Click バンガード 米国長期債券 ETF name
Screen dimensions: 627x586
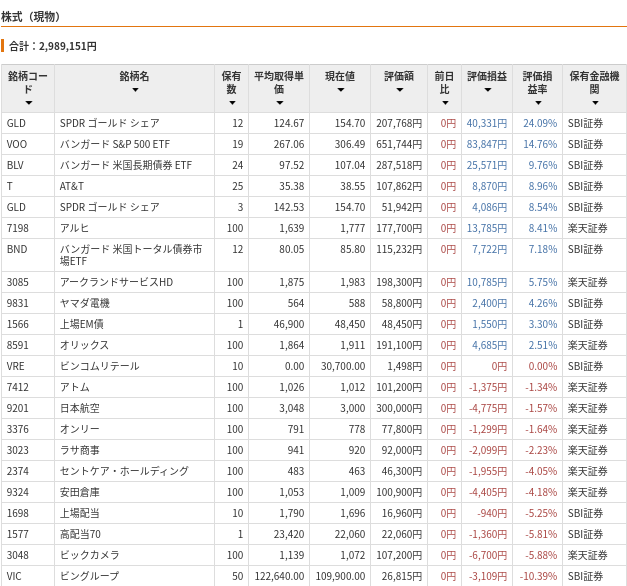[126, 165]
